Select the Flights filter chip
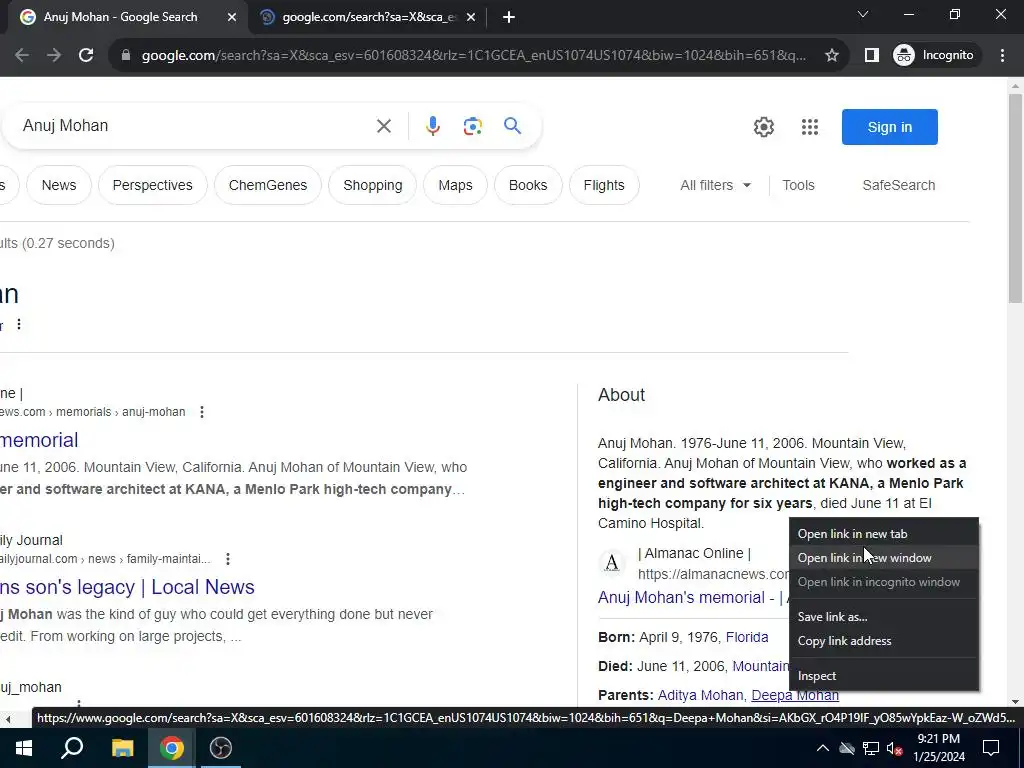This screenshot has height=768, width=1024. point(604,185)
